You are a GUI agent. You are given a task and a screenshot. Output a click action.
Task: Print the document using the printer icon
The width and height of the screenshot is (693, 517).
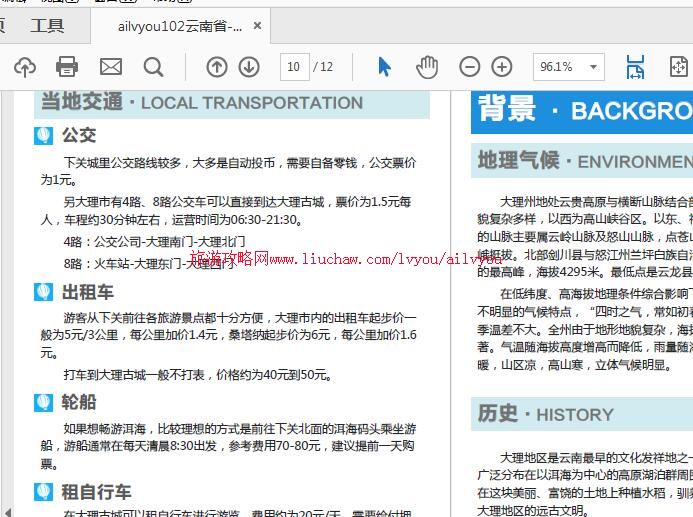click(x=67, y=67)
